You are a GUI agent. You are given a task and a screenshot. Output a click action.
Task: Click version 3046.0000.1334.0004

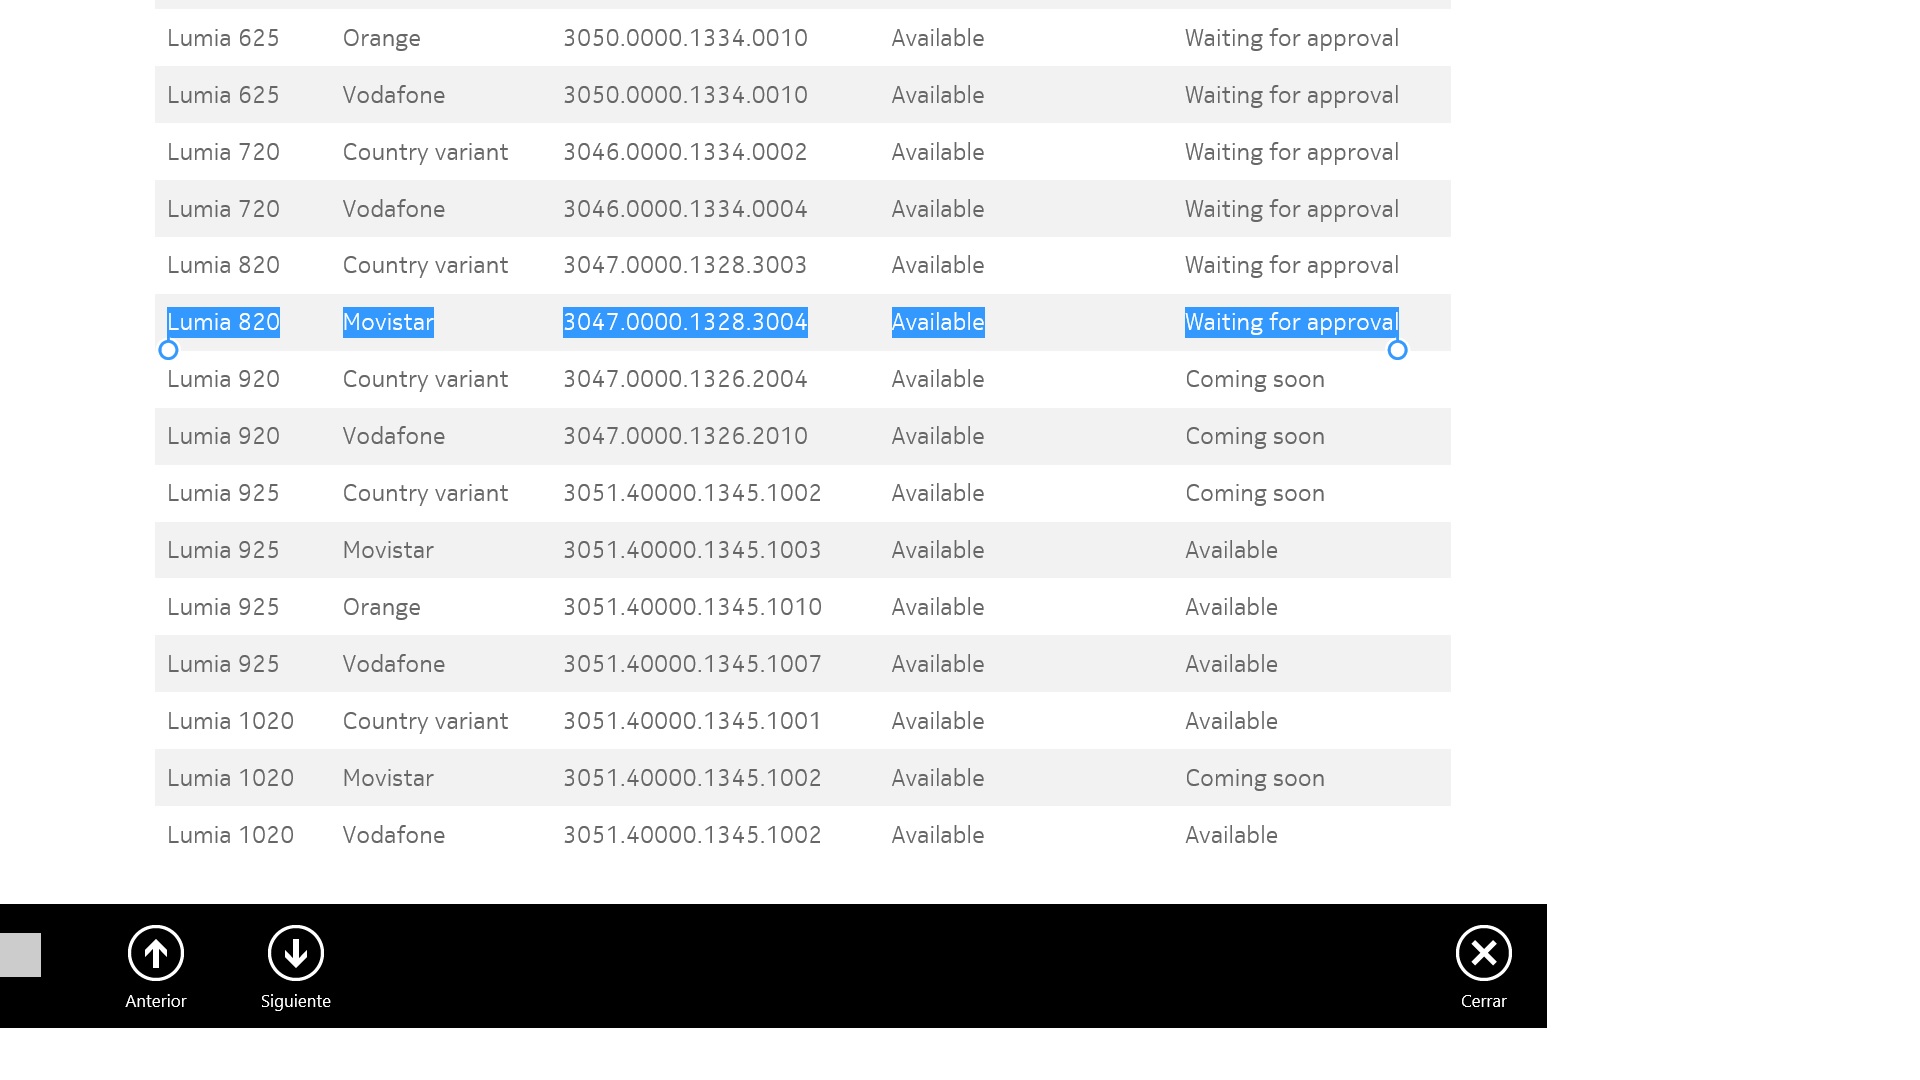coord(685,209)
